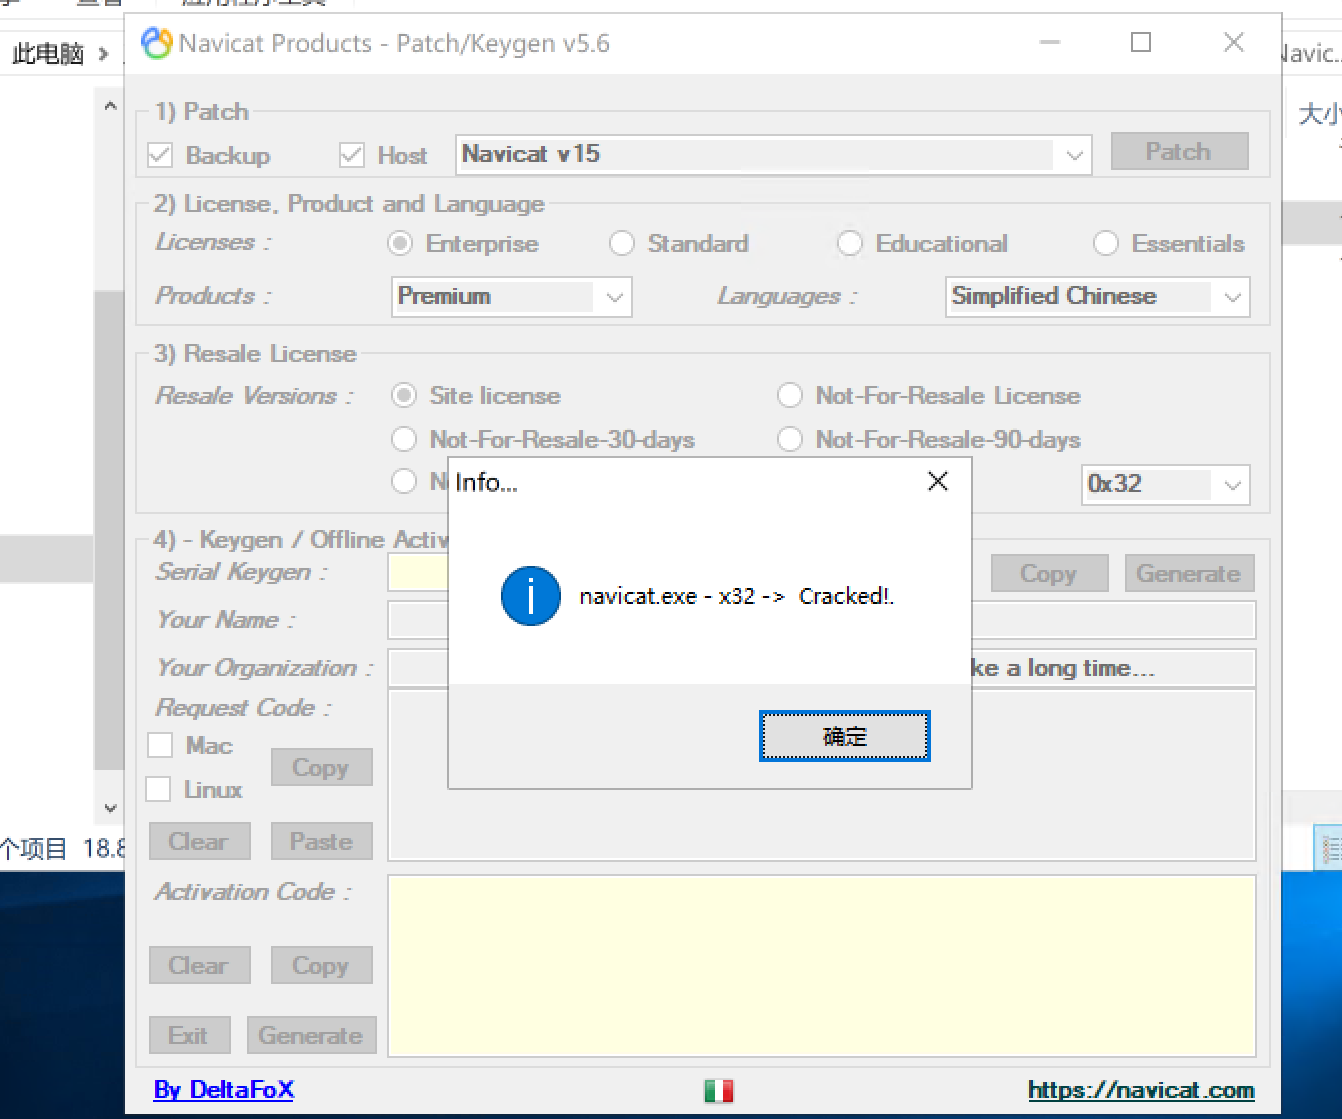Click the chevron after 此电脑 in Explorer
Viewport: 1342px width, 1119px height.
(103, 54)
